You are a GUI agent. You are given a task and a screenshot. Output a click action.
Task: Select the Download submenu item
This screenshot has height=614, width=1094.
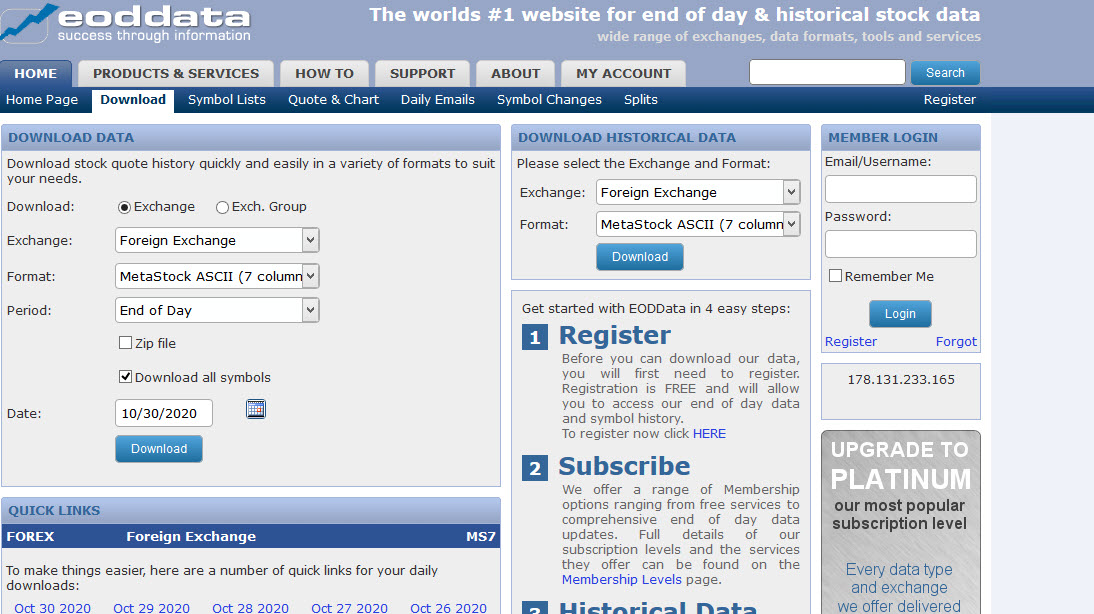coord(133,100)
